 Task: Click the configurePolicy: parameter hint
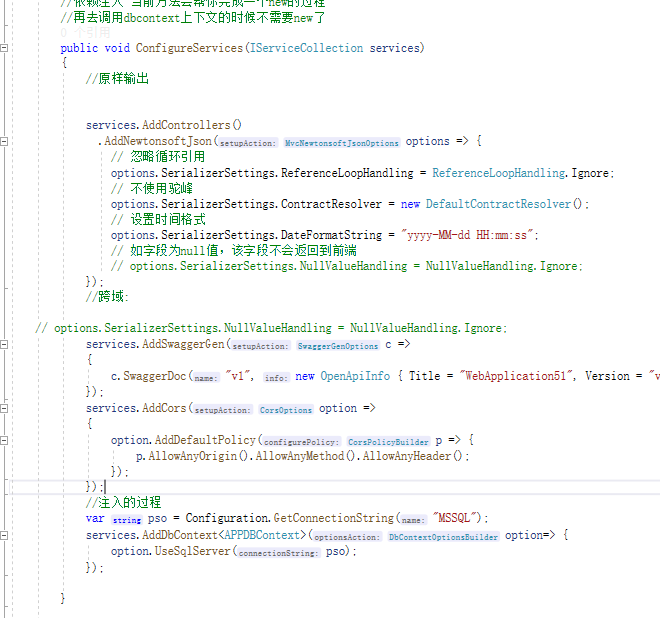pyautogui.click(x=301, y=442)
